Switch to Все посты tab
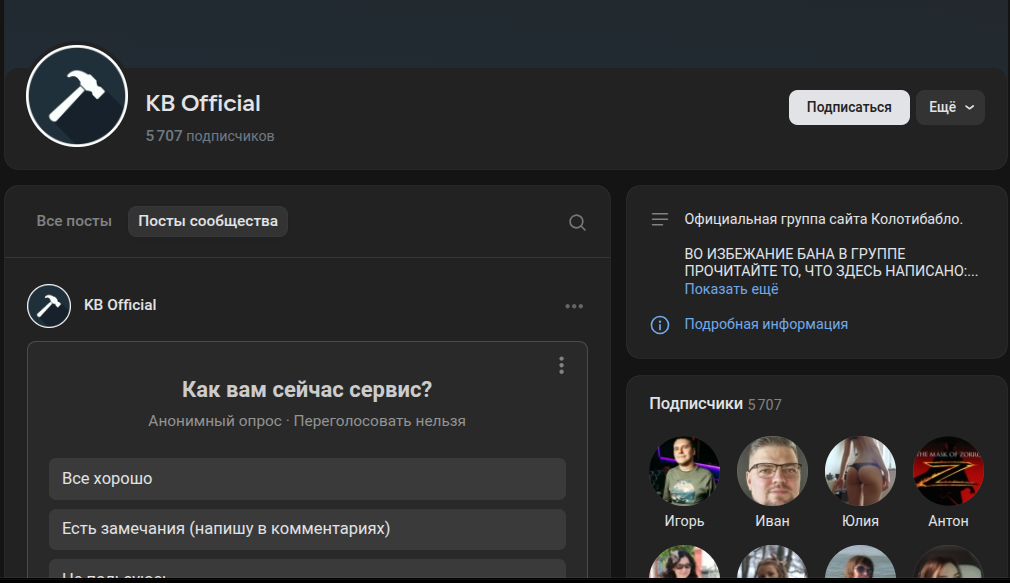The width and height of the screenshot is (1010, 583). coord(74,221)
